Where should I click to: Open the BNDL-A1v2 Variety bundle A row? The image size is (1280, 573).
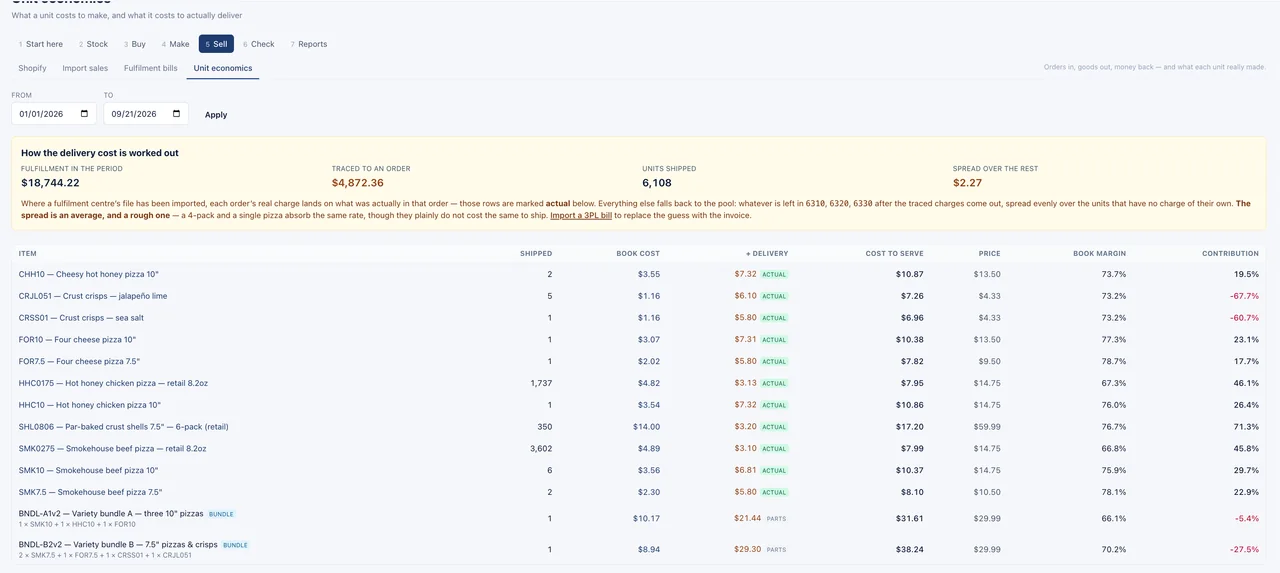point(639,519)
